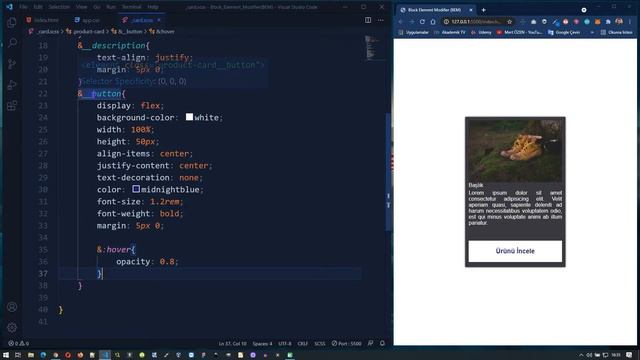Click the Ürünü İncele button in browser
The image size is (640, 360).
click(515, 251)
